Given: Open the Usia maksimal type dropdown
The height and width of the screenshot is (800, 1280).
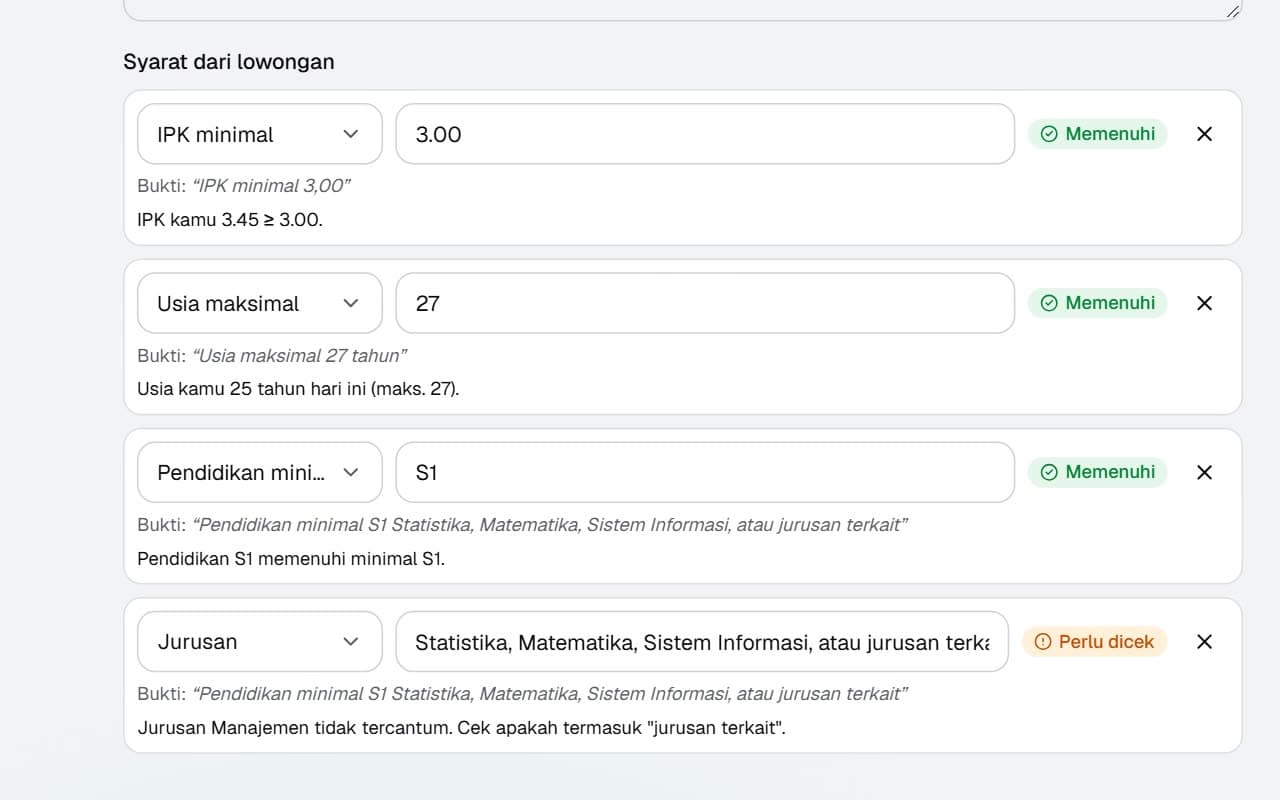Looking at the screenshot, I should (x=260, y=303).
